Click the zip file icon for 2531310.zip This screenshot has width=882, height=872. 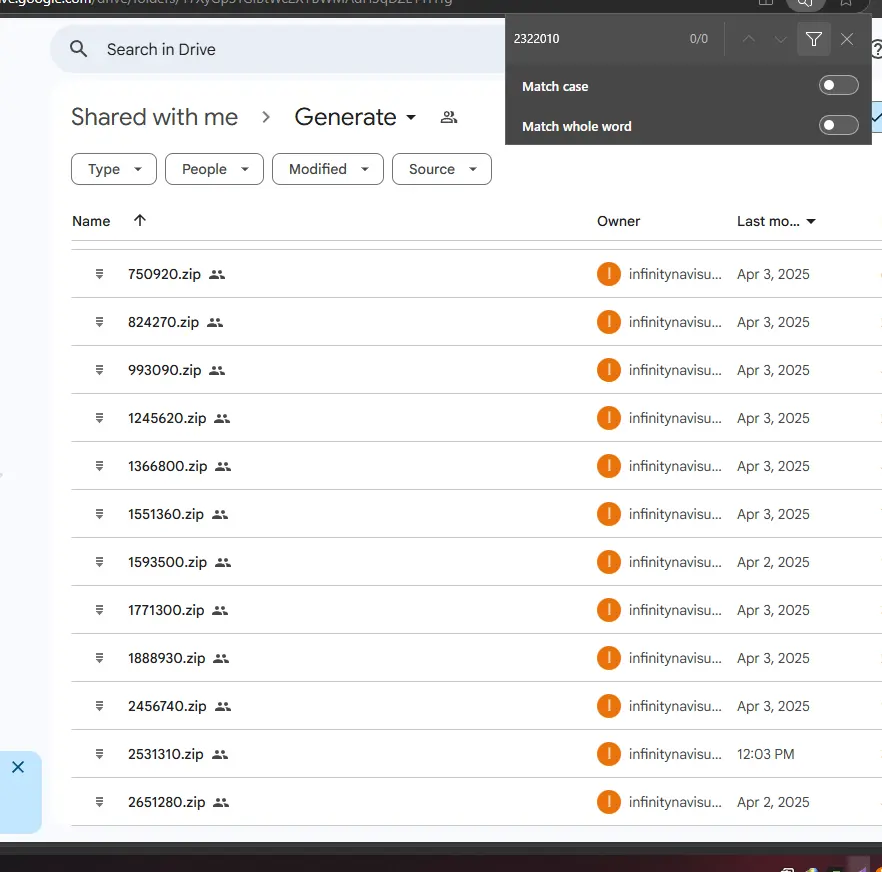(100, 754)
